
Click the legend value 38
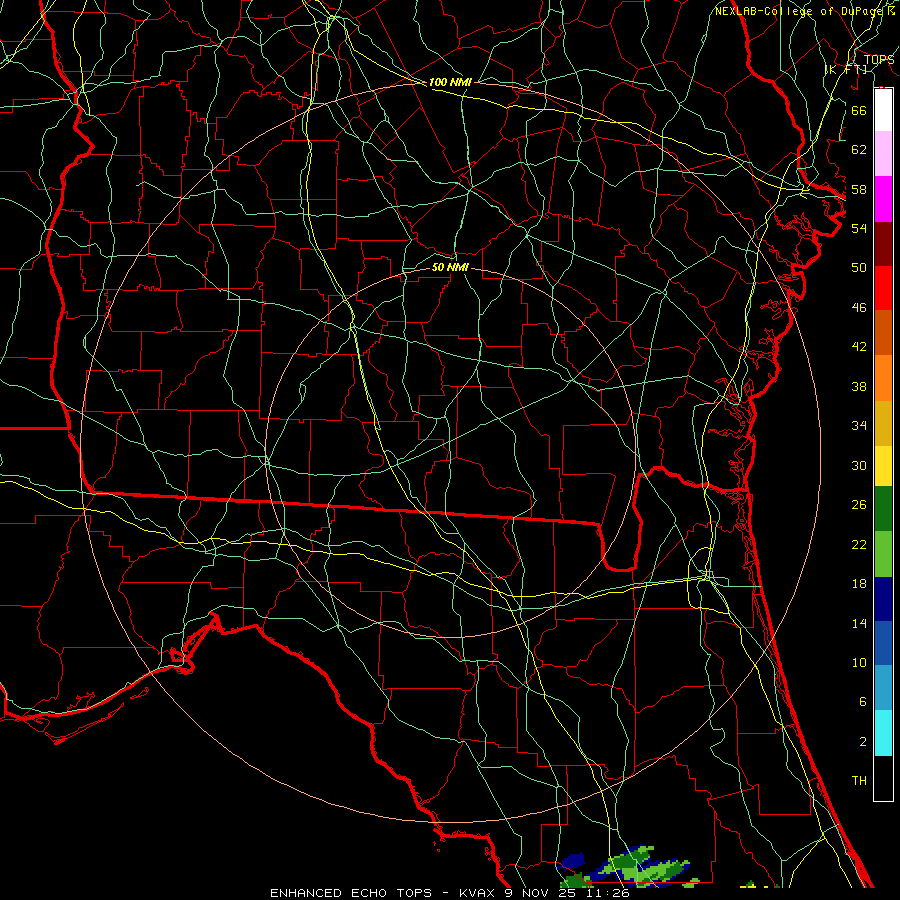(x=859, y=386)
